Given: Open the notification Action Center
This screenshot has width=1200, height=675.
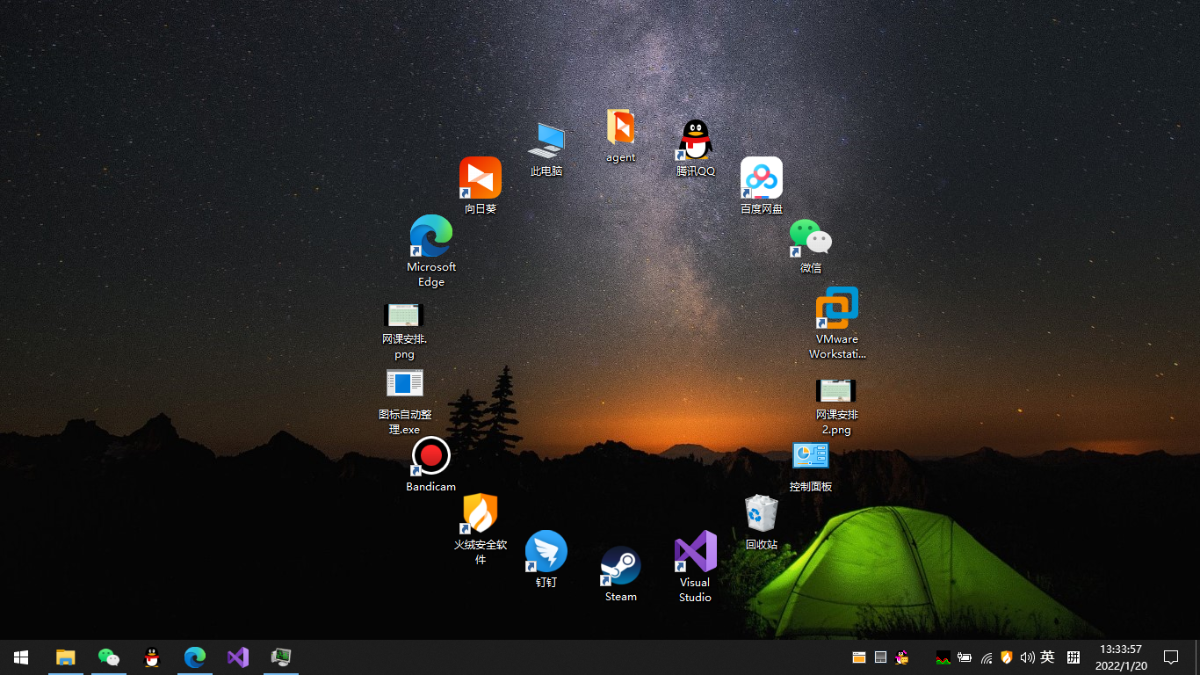Looking at the screenshot, I should pos(1171,657).
